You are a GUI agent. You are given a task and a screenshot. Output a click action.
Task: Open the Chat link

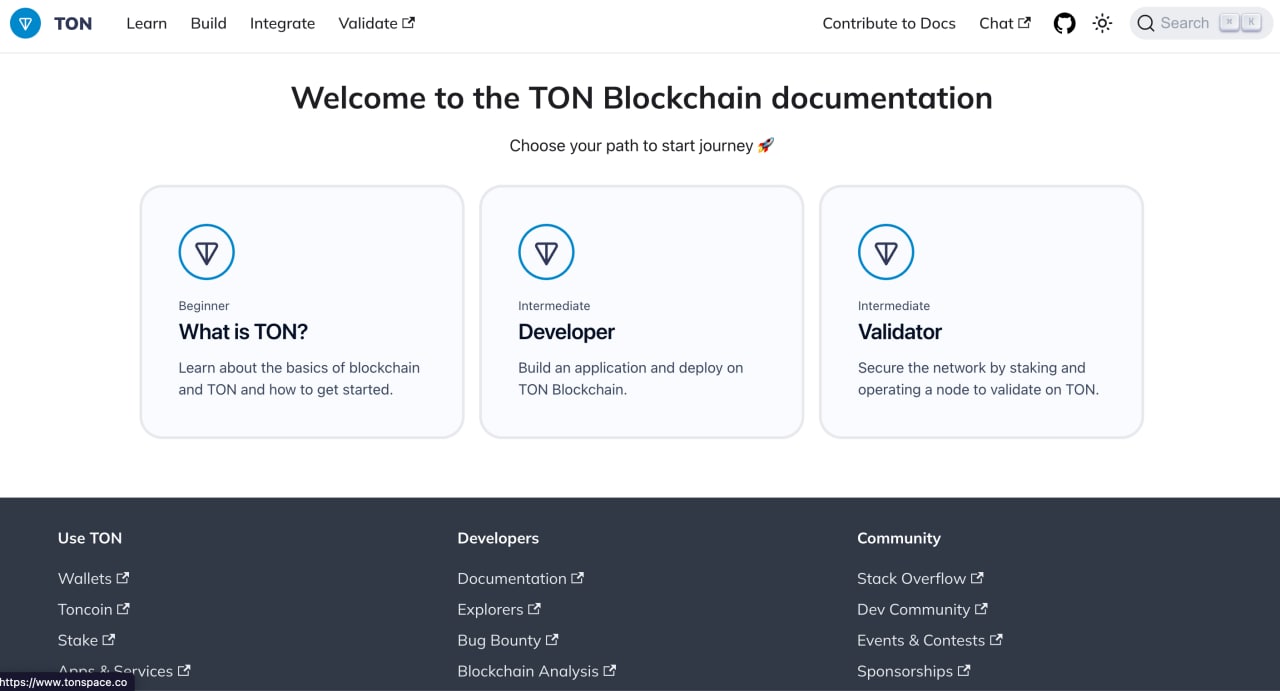(1005, 23)
